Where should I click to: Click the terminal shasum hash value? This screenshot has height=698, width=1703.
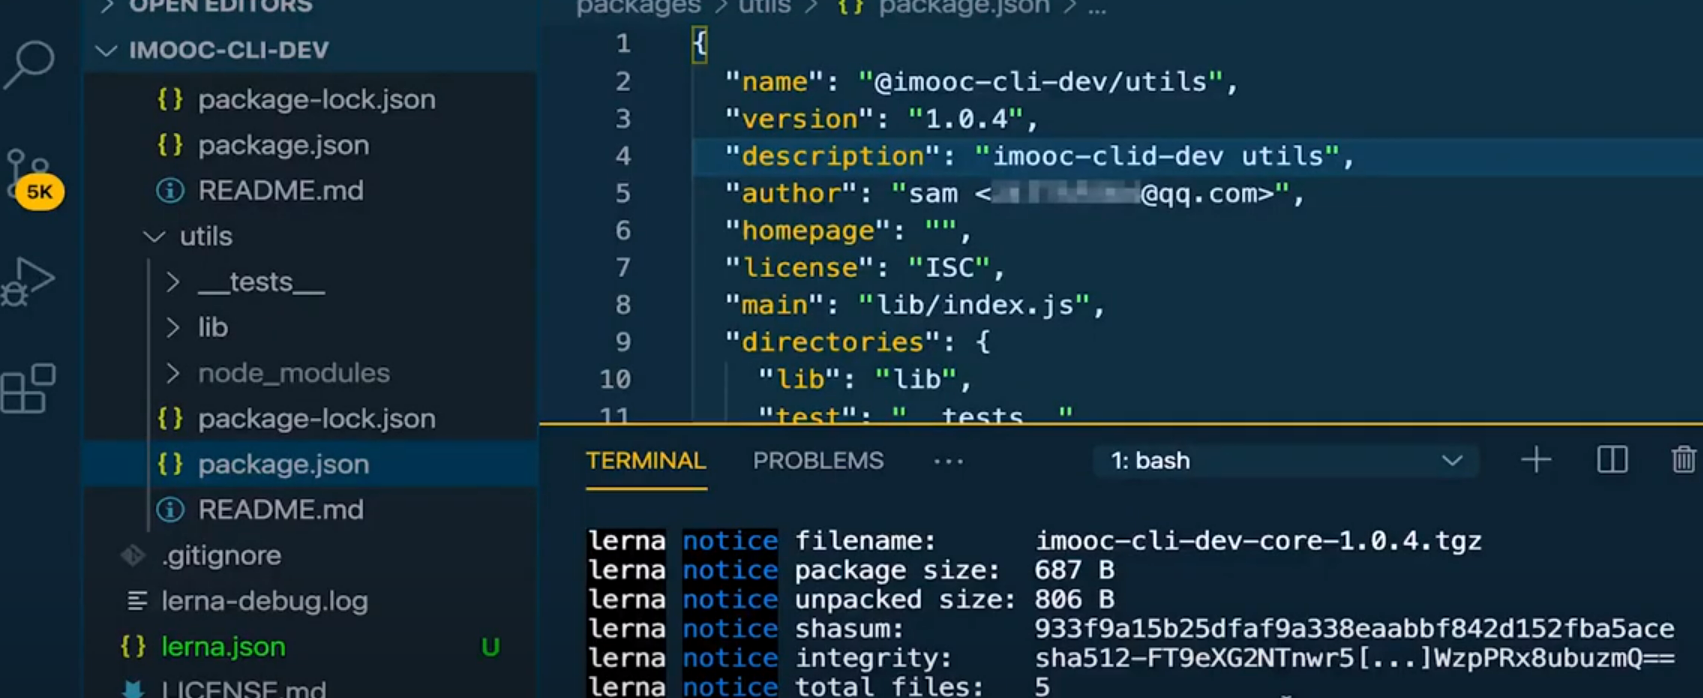click(x=1354, y=629)
